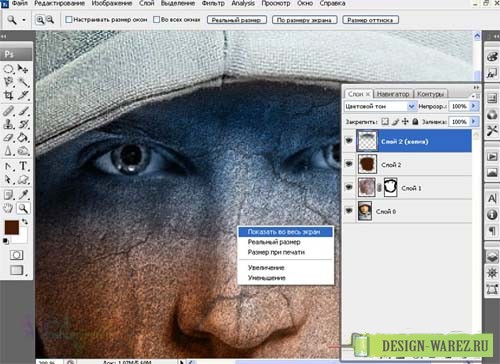Hide the 'Слой 2' layer
Image resolution: width=500 pixels, height=364 pixels.
[x=349, y=164]
